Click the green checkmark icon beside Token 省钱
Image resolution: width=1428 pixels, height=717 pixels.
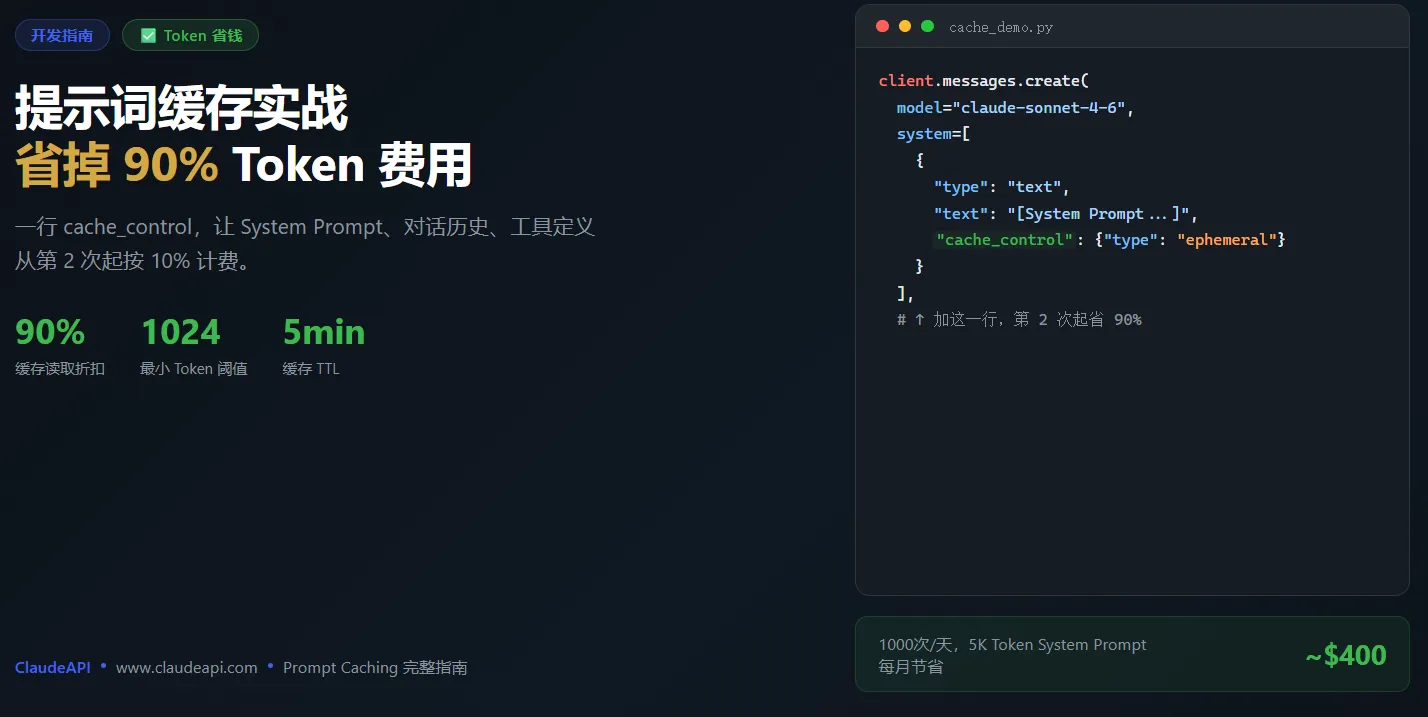[148, 36]
